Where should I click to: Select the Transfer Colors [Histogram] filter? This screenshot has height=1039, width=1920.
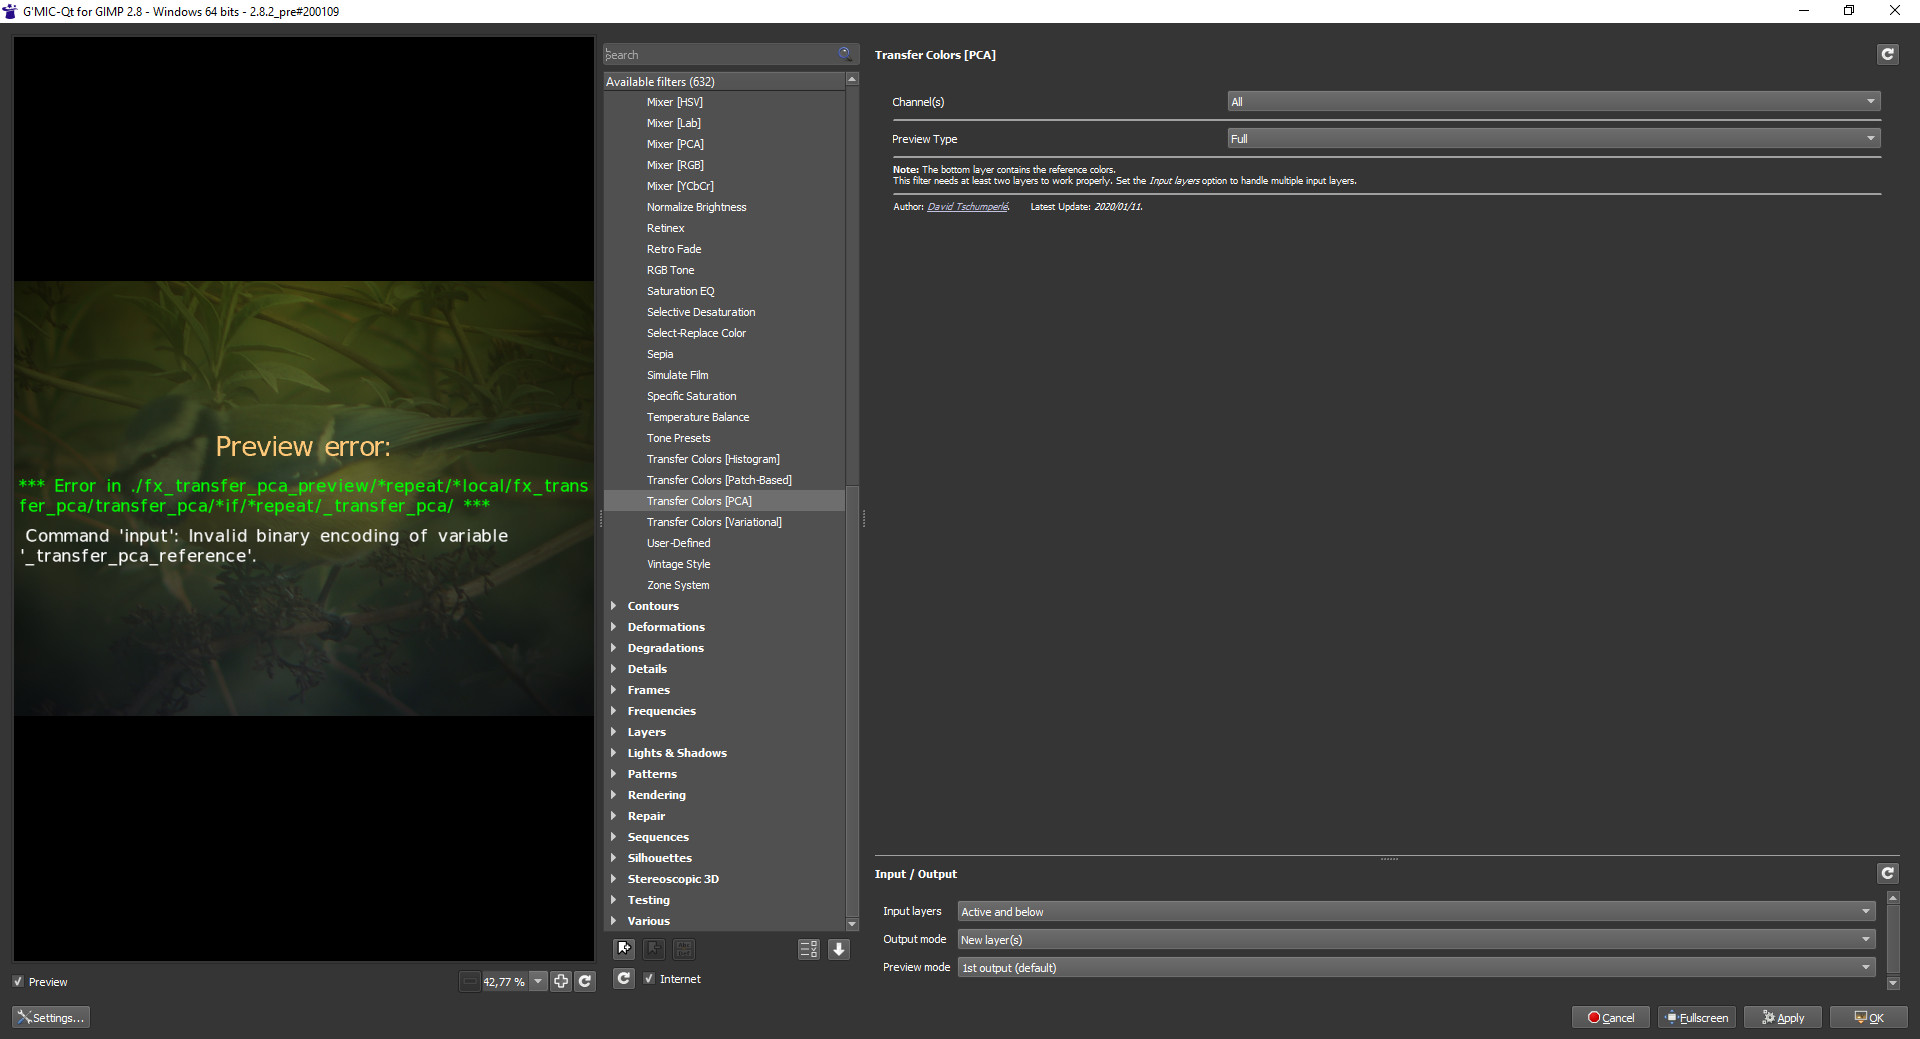712,459
